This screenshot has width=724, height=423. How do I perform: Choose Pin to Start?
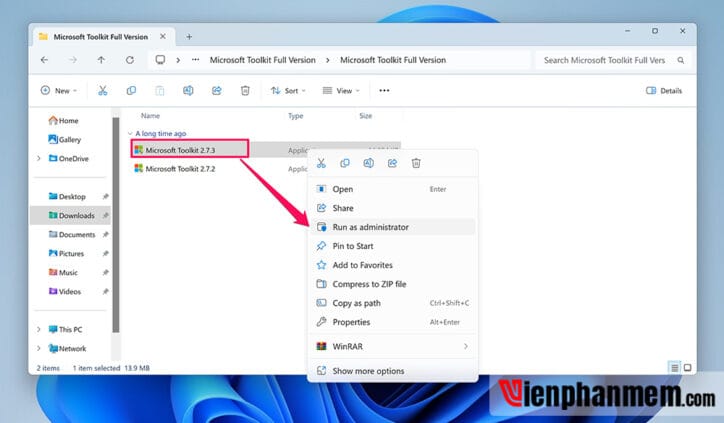point(392,246)
